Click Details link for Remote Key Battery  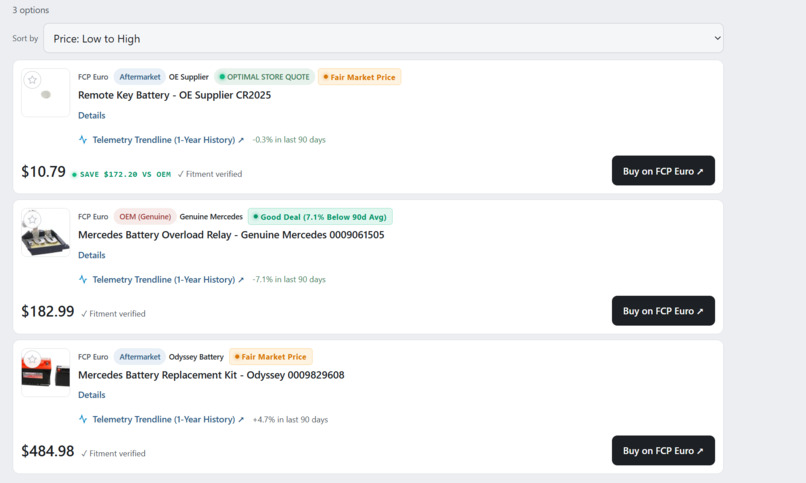point(91,116)
